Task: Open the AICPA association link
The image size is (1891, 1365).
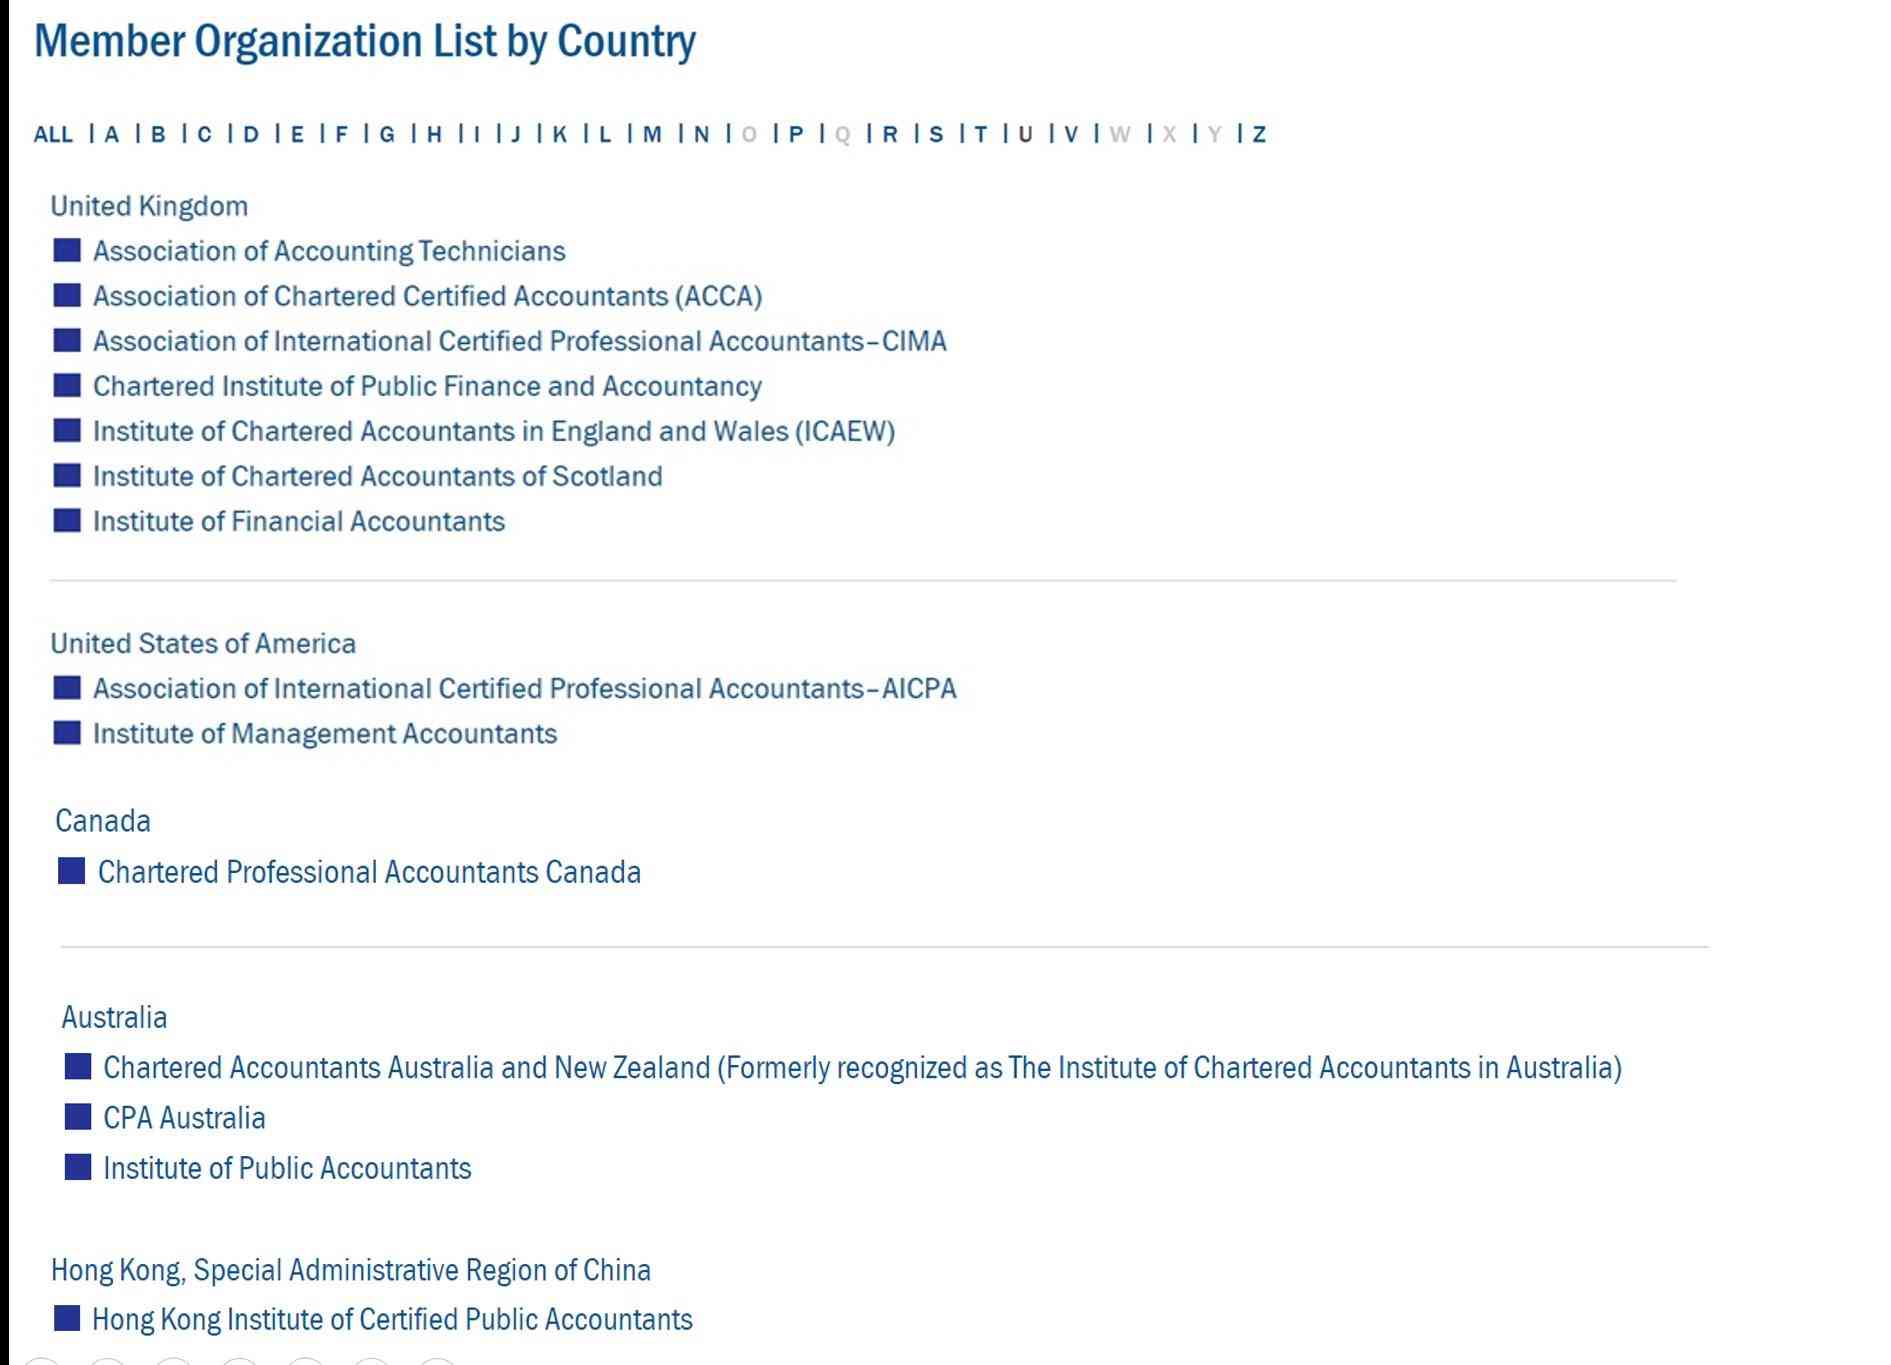Action: (524, 688)
